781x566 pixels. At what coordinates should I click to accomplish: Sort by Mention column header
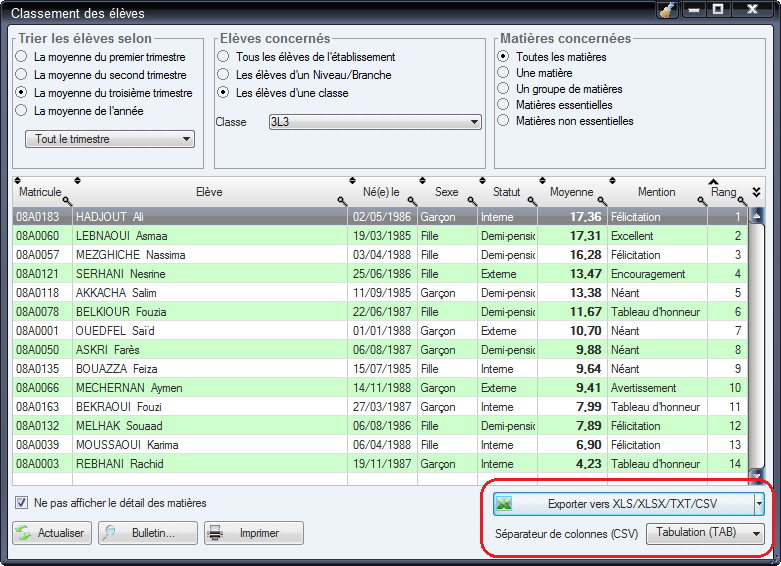point(656,192)
